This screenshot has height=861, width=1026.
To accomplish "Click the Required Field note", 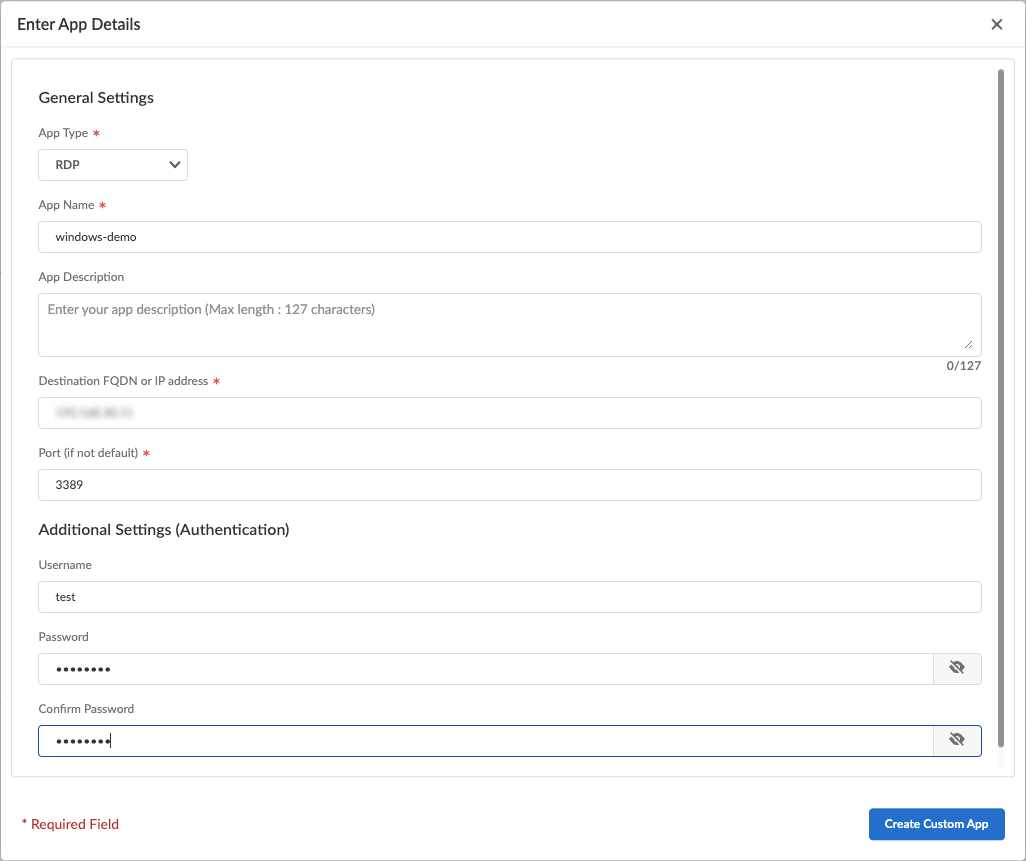I will pyautogui.click(x=74, y=824).
